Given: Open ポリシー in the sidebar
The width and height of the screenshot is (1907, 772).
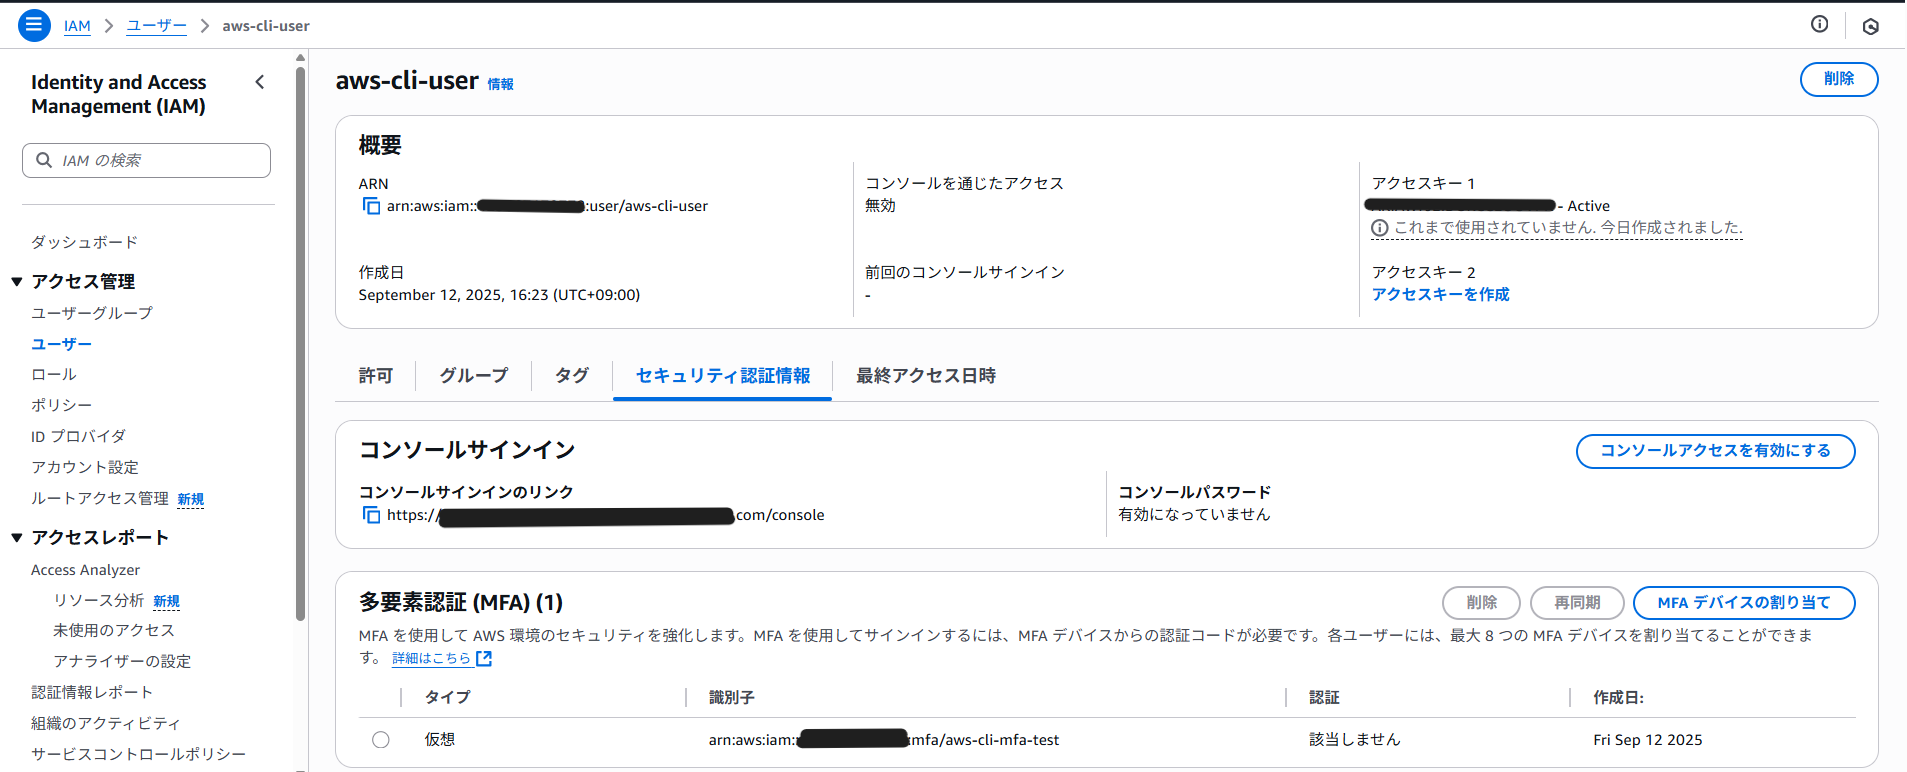Looking at the screenshot, I should coord(62,405).
